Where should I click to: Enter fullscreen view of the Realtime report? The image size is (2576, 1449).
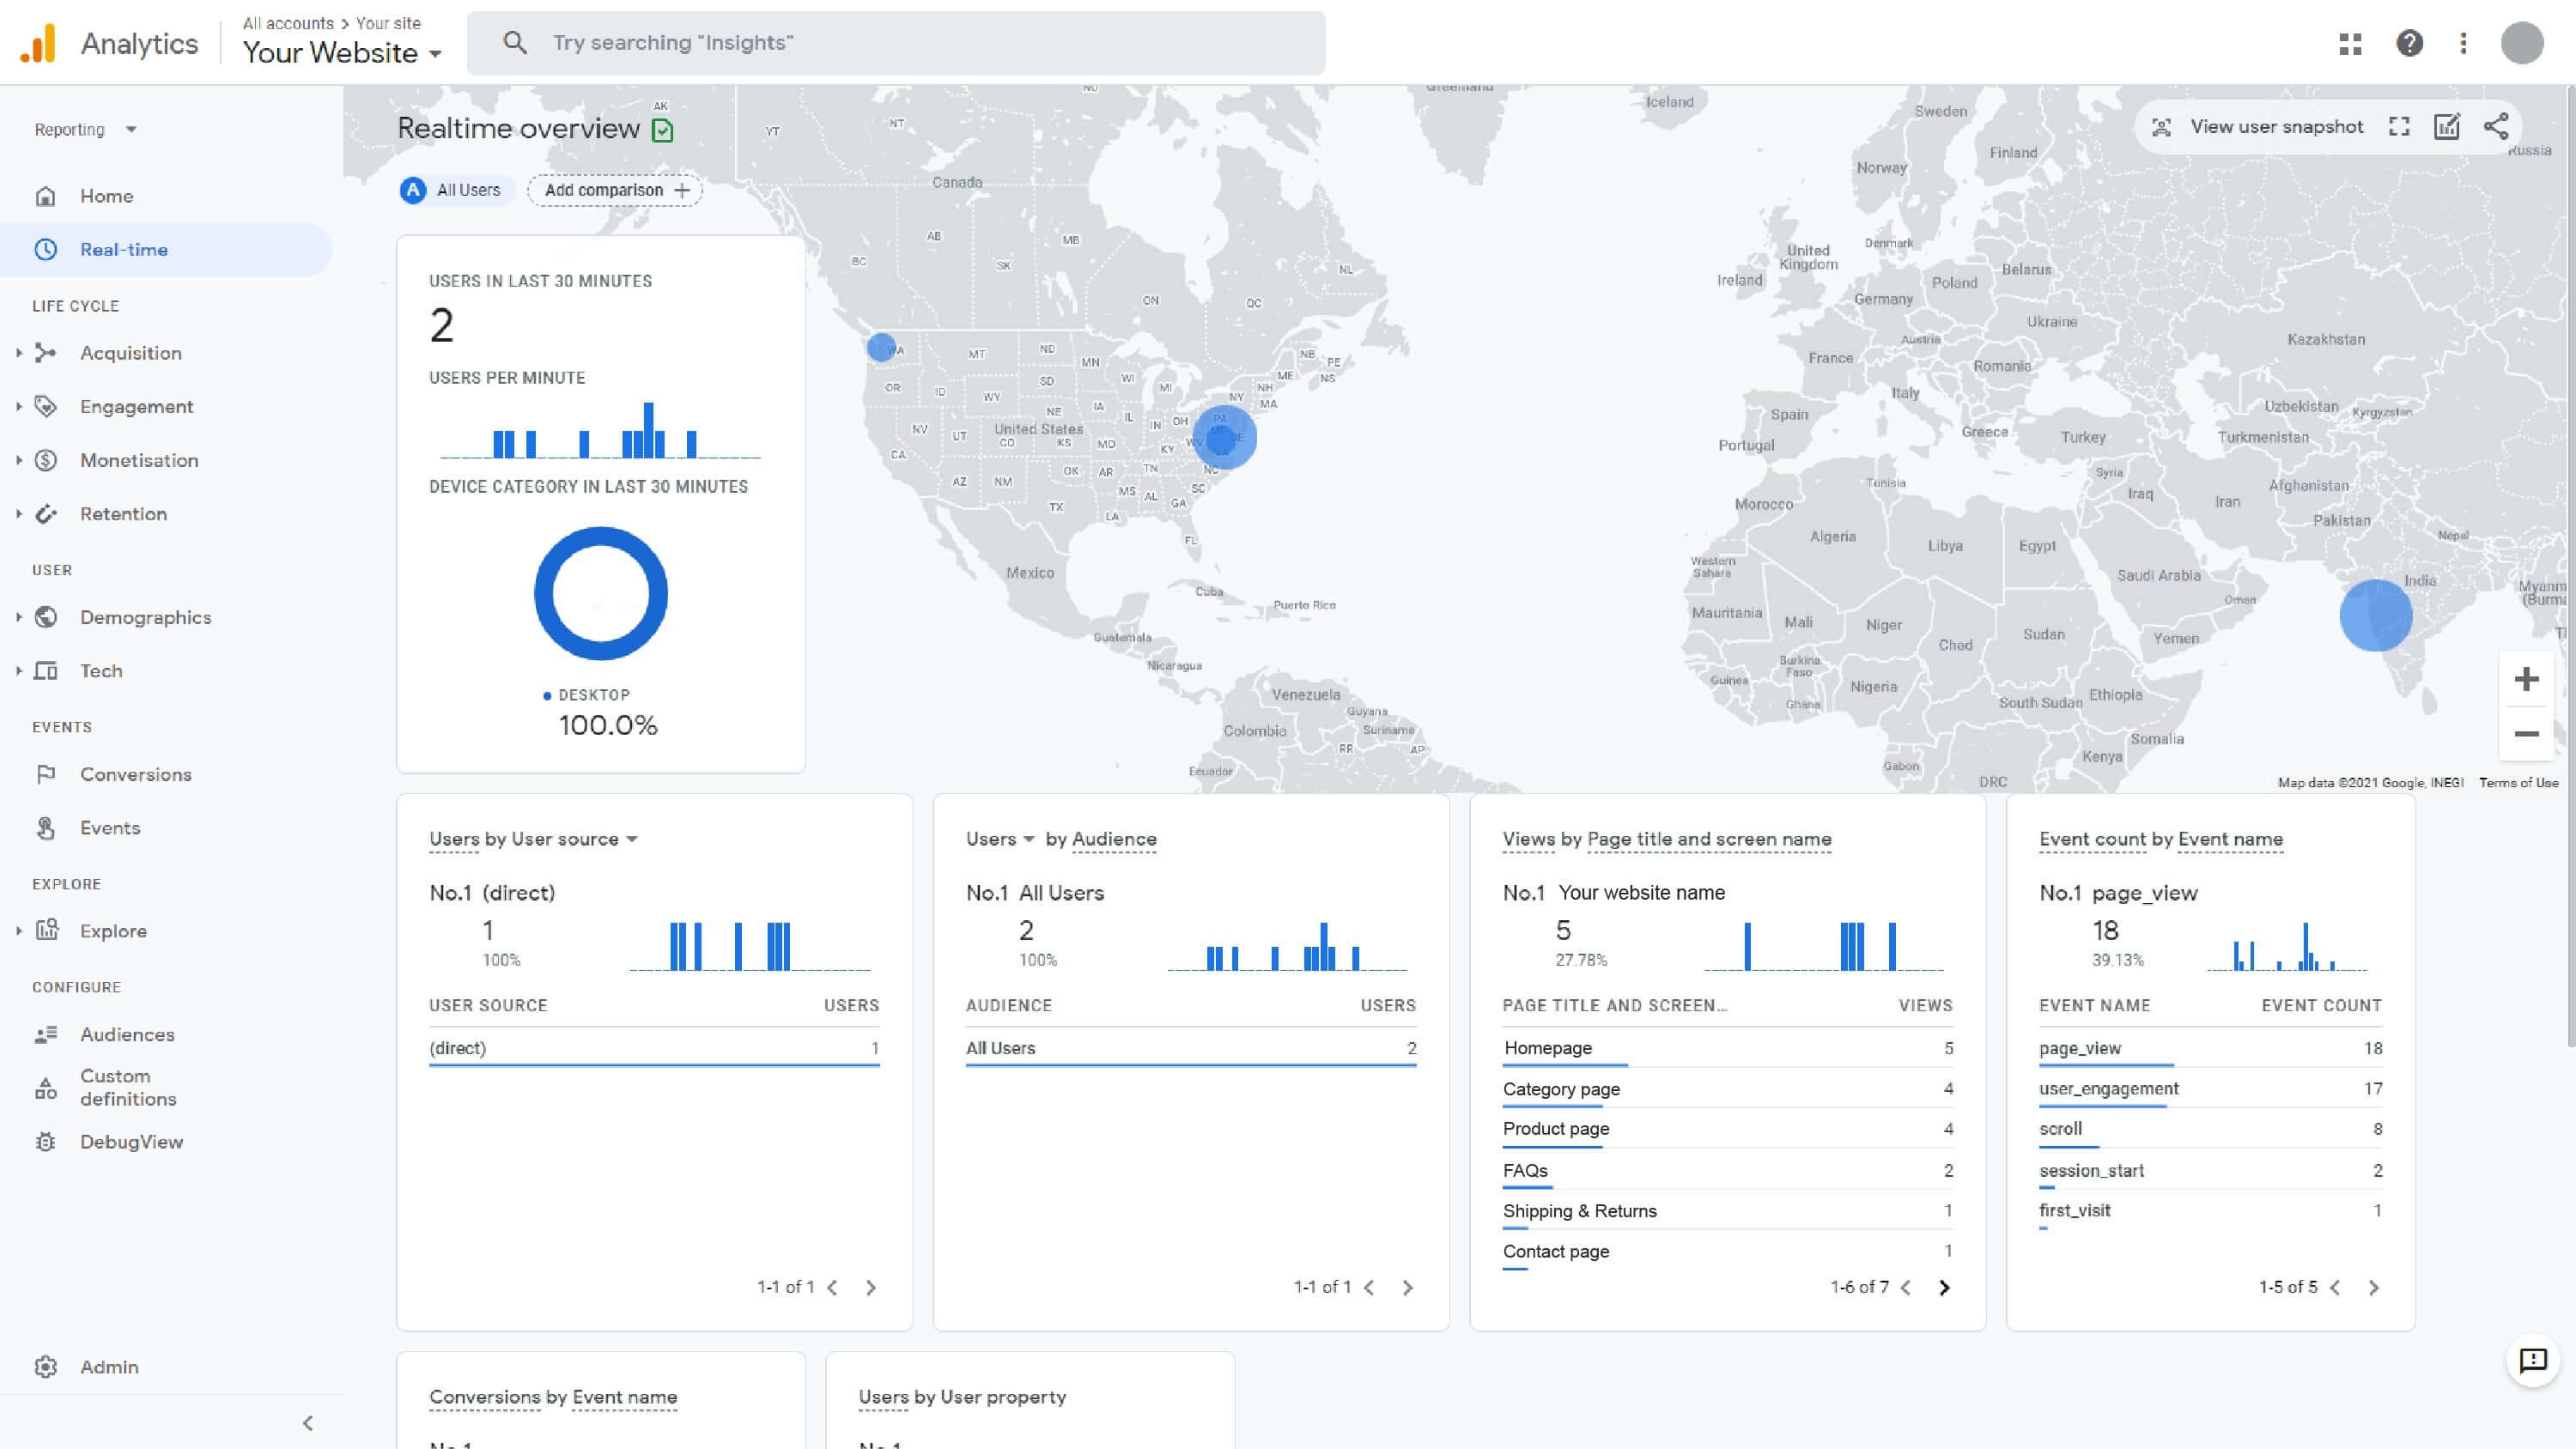point(2399,126)
